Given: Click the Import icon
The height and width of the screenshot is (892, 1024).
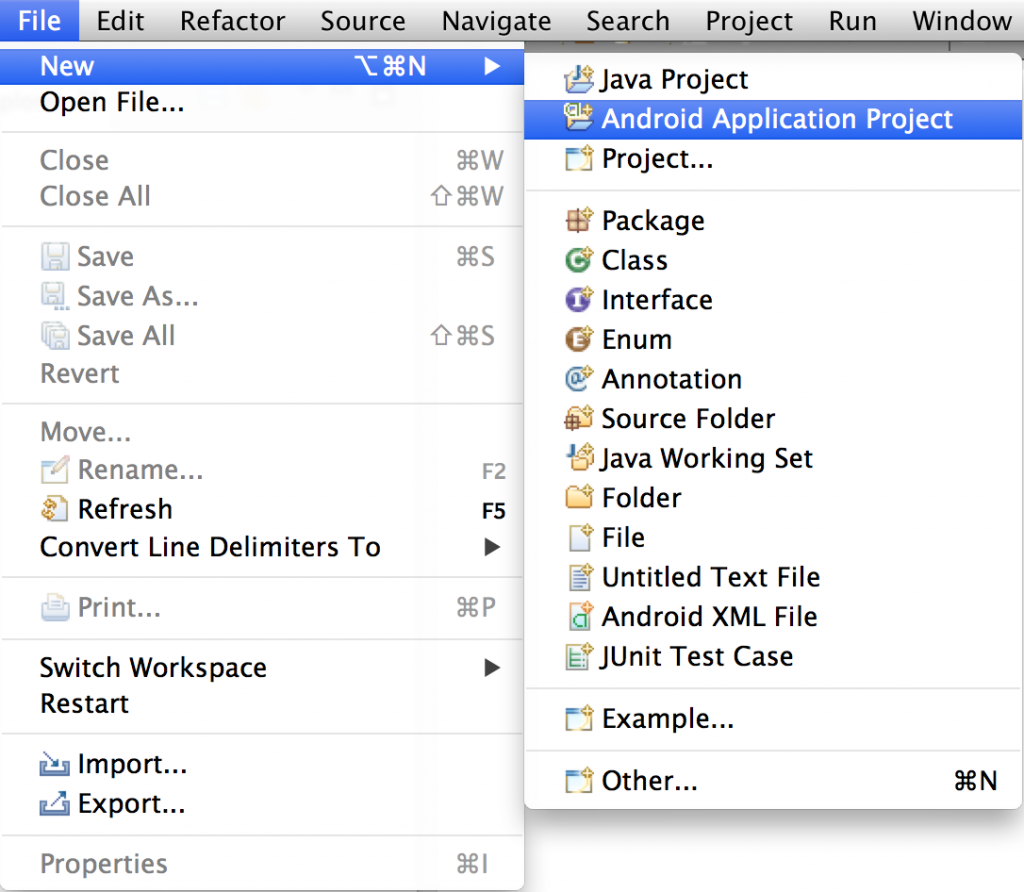Looking at the screenshot, I should [54, 763].
